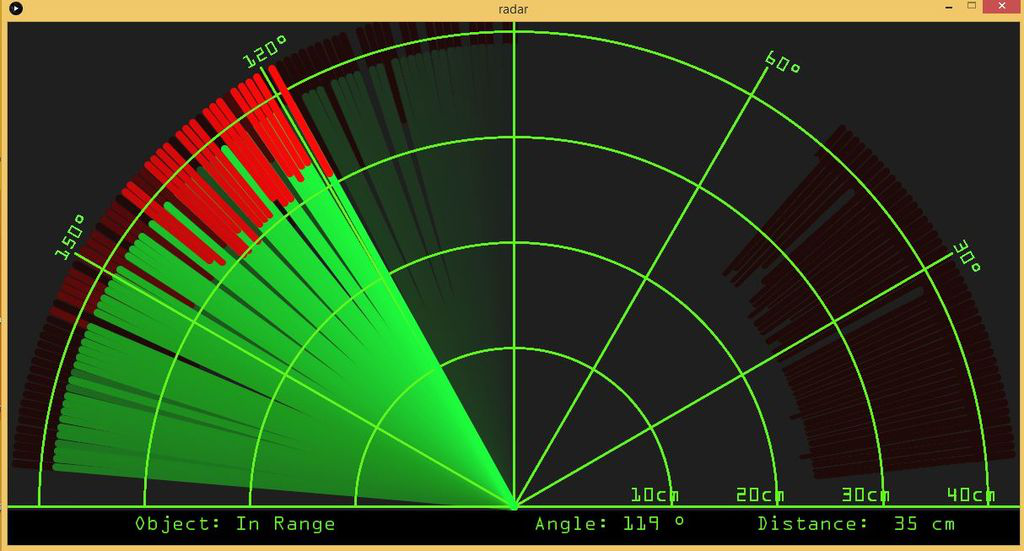Click the "radar" window title text
This screenshot has height=551, width=1024.
(x=513, y=9)
